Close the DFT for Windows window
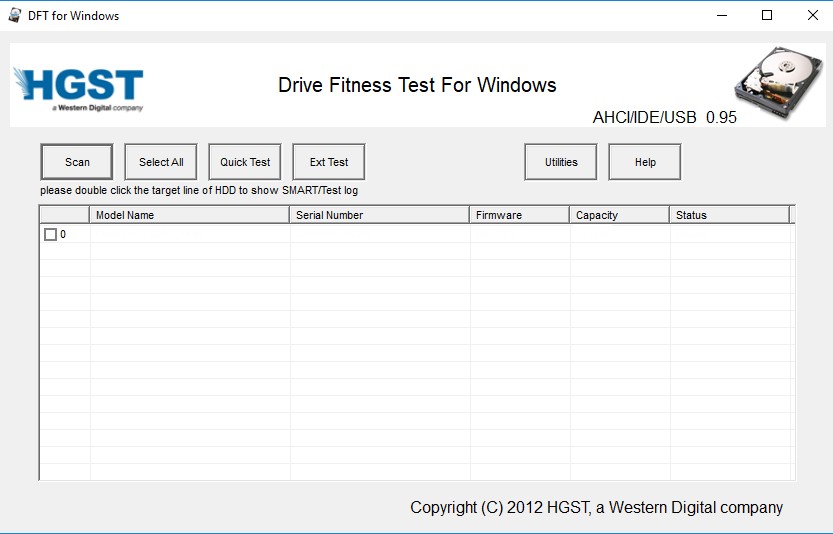833x534 pixels. tap(812, 15)
